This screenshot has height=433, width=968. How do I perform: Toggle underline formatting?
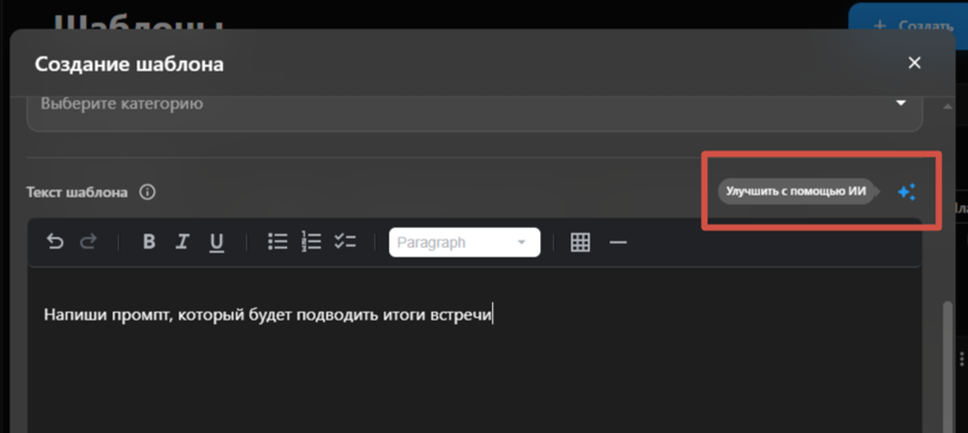pyautogui.click(x=216, y=243)
